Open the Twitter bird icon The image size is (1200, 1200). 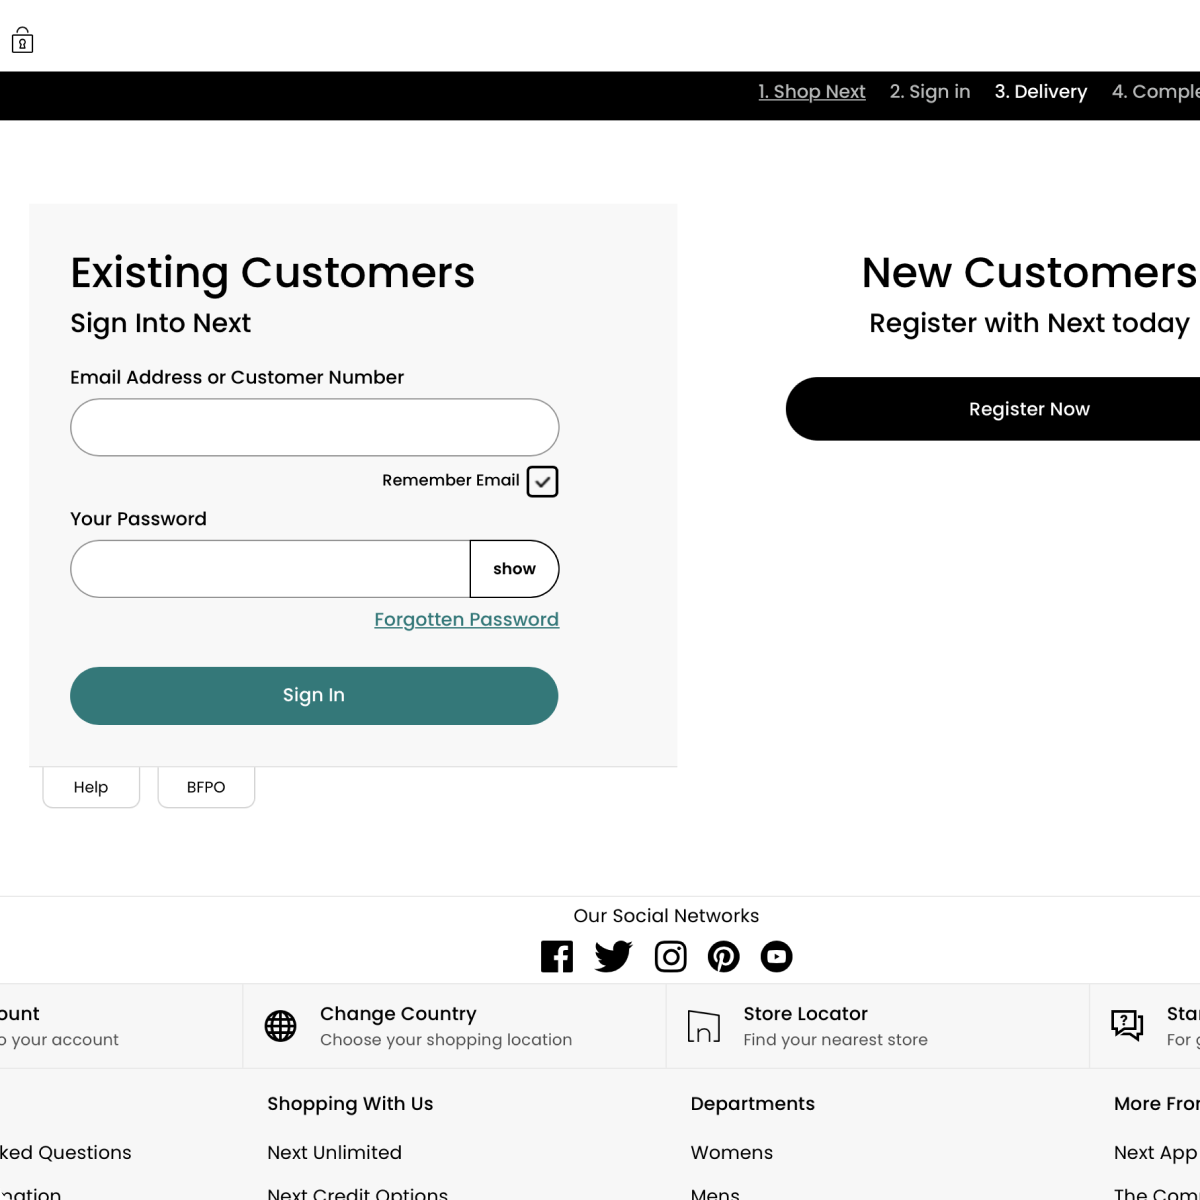(613, 957)
